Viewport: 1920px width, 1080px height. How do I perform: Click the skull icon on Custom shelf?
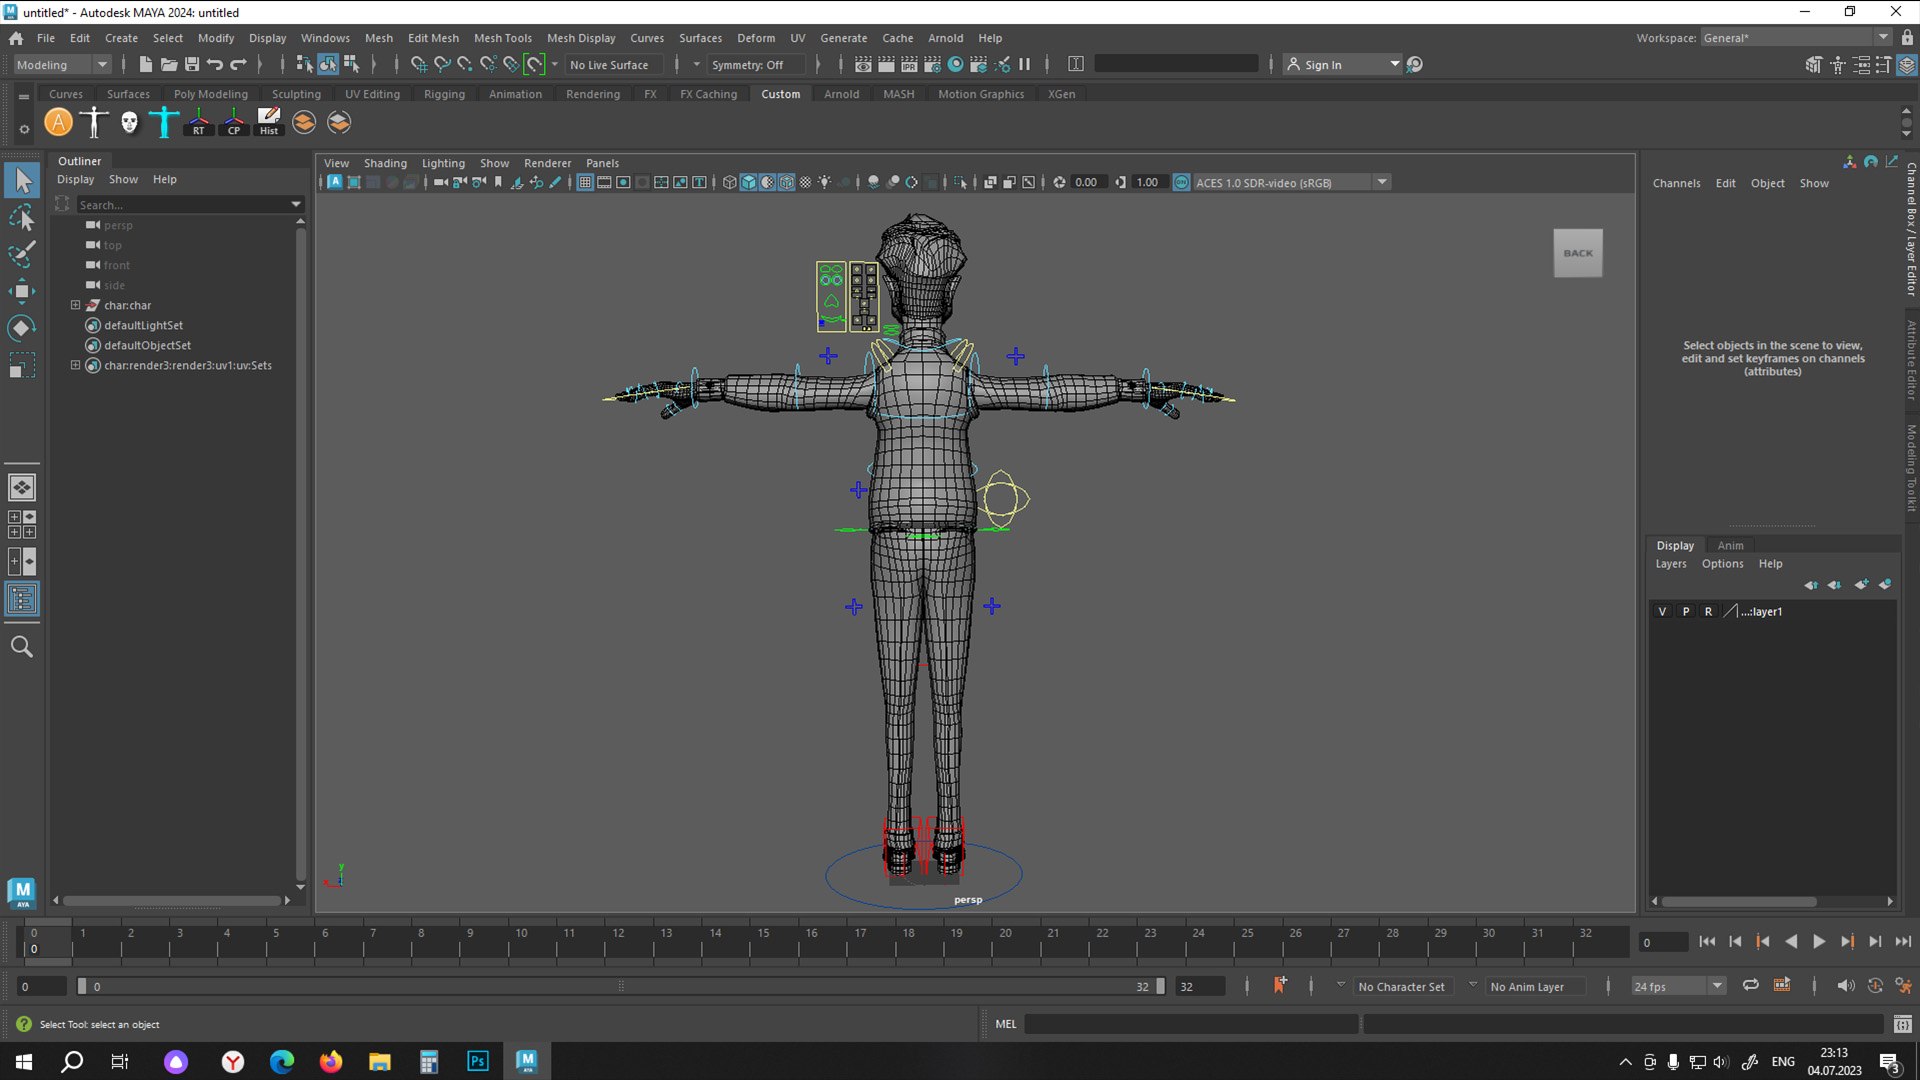pyautogui.click(x=129, y=122)
